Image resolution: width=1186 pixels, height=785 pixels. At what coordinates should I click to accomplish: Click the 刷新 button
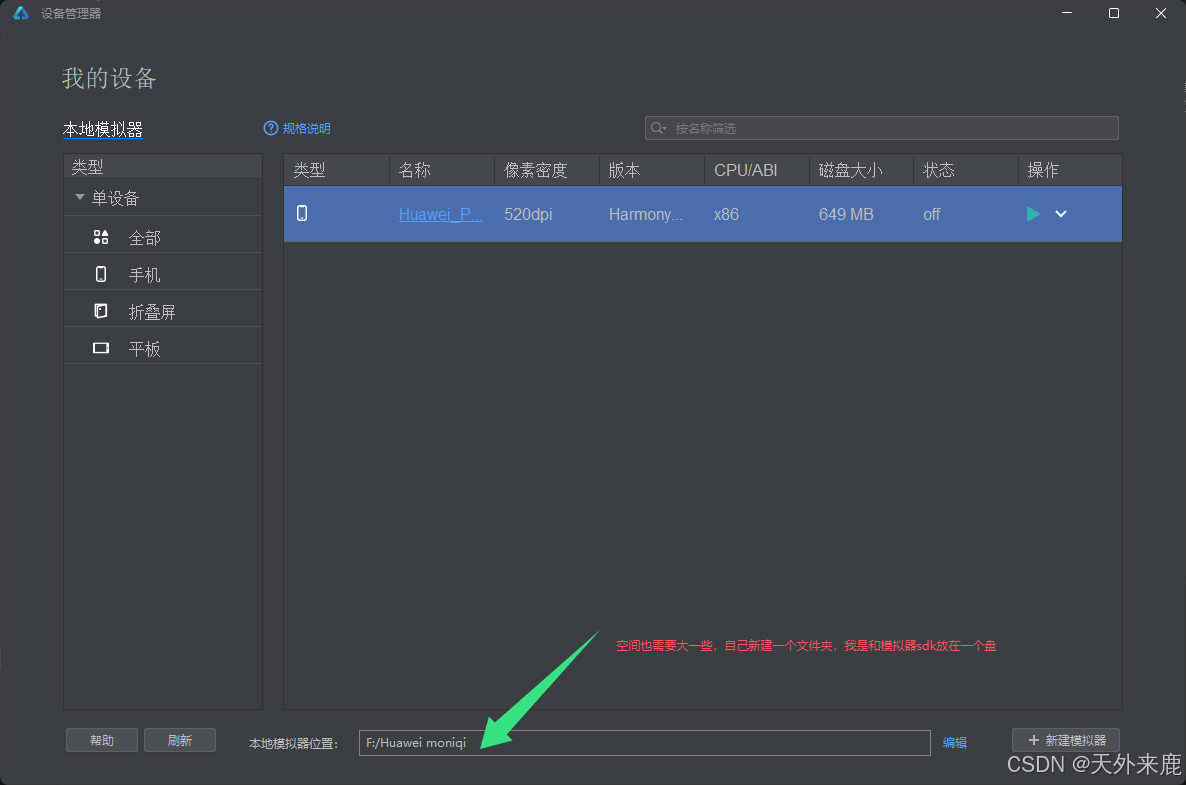(x=180, y=740)
